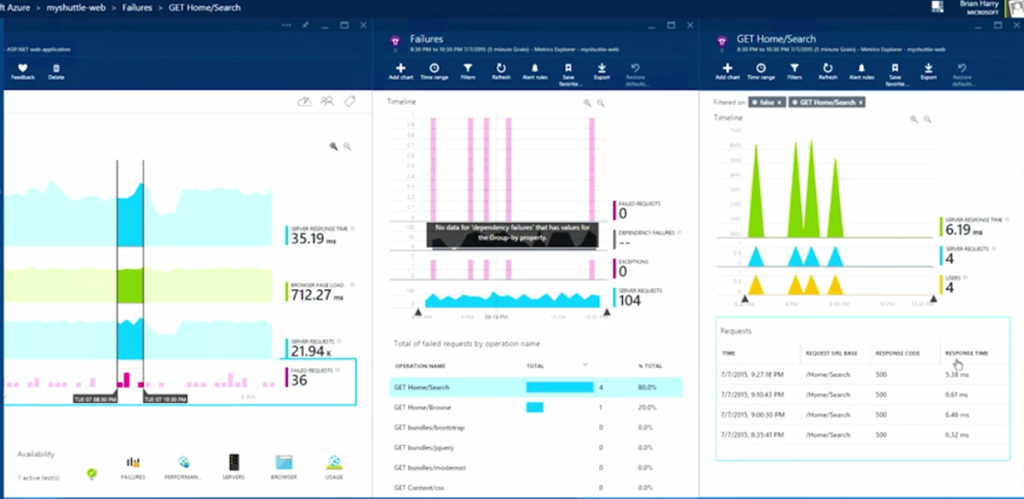Open Filters in GET Home/Search blade
Image resolution: width=1024 pixels, height=499 pixels.
pos(794,68)
